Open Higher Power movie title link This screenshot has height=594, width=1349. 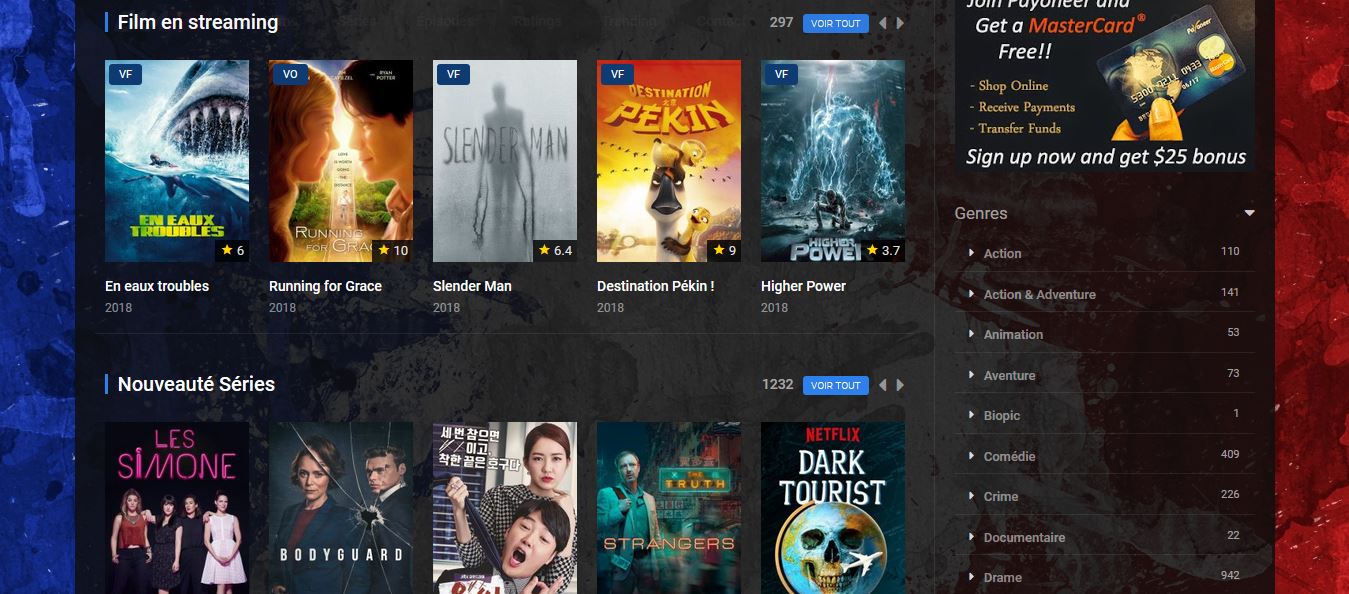click(803, 286)
